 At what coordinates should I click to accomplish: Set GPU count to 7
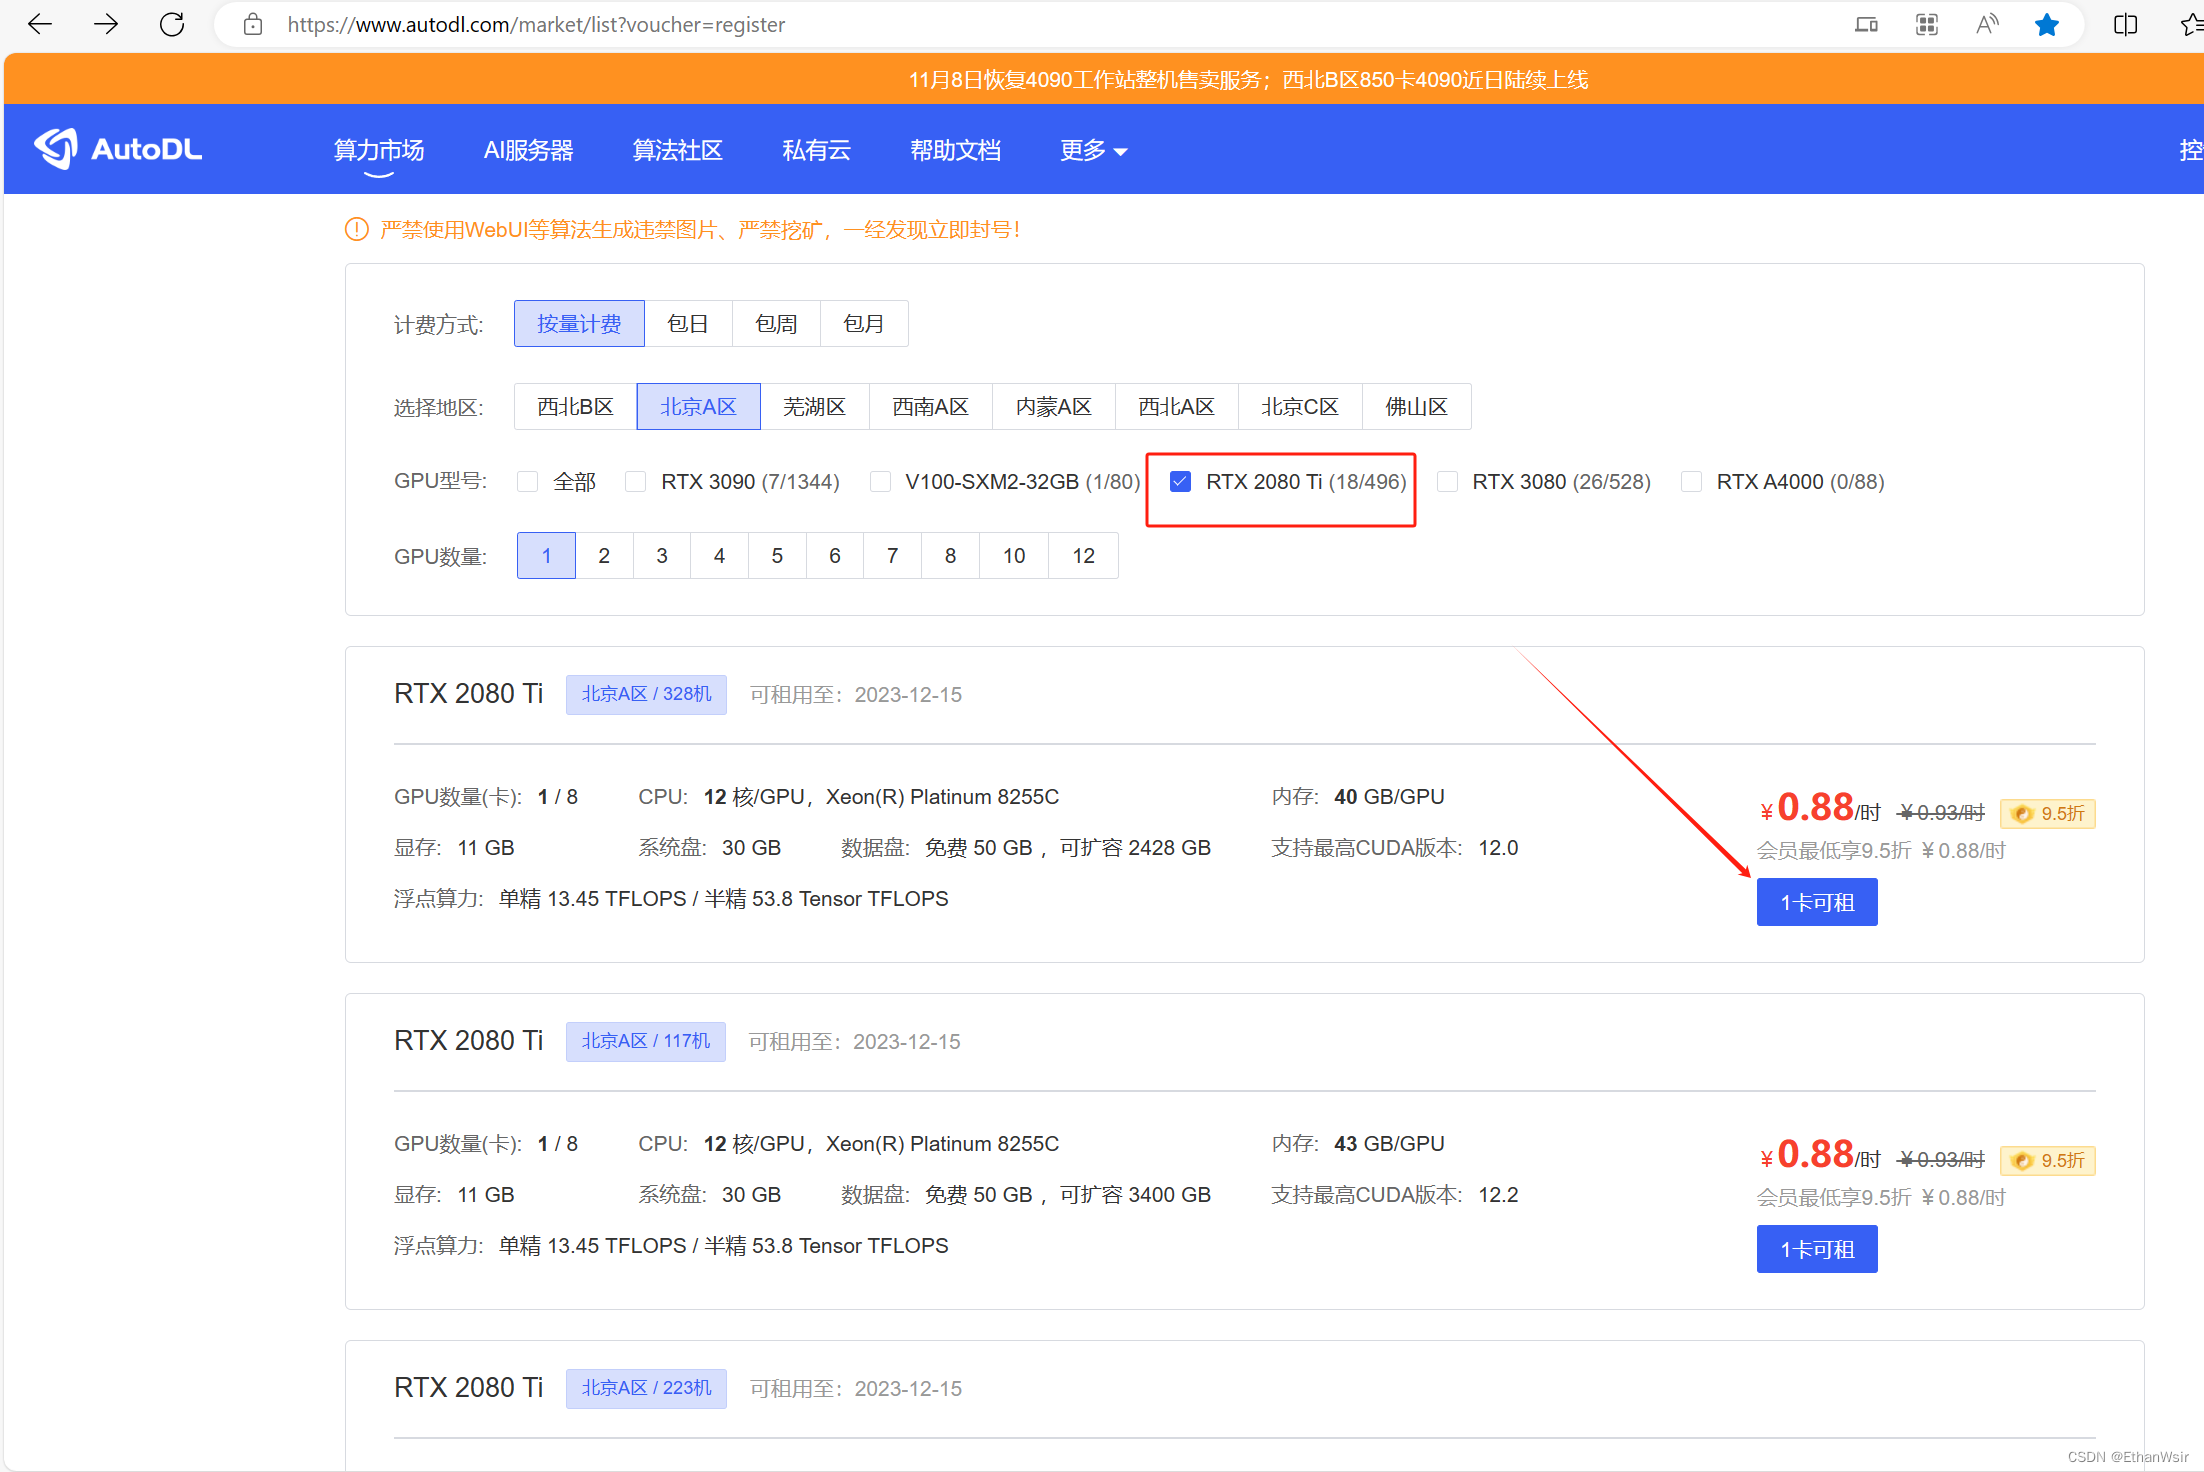pos(892,556)
